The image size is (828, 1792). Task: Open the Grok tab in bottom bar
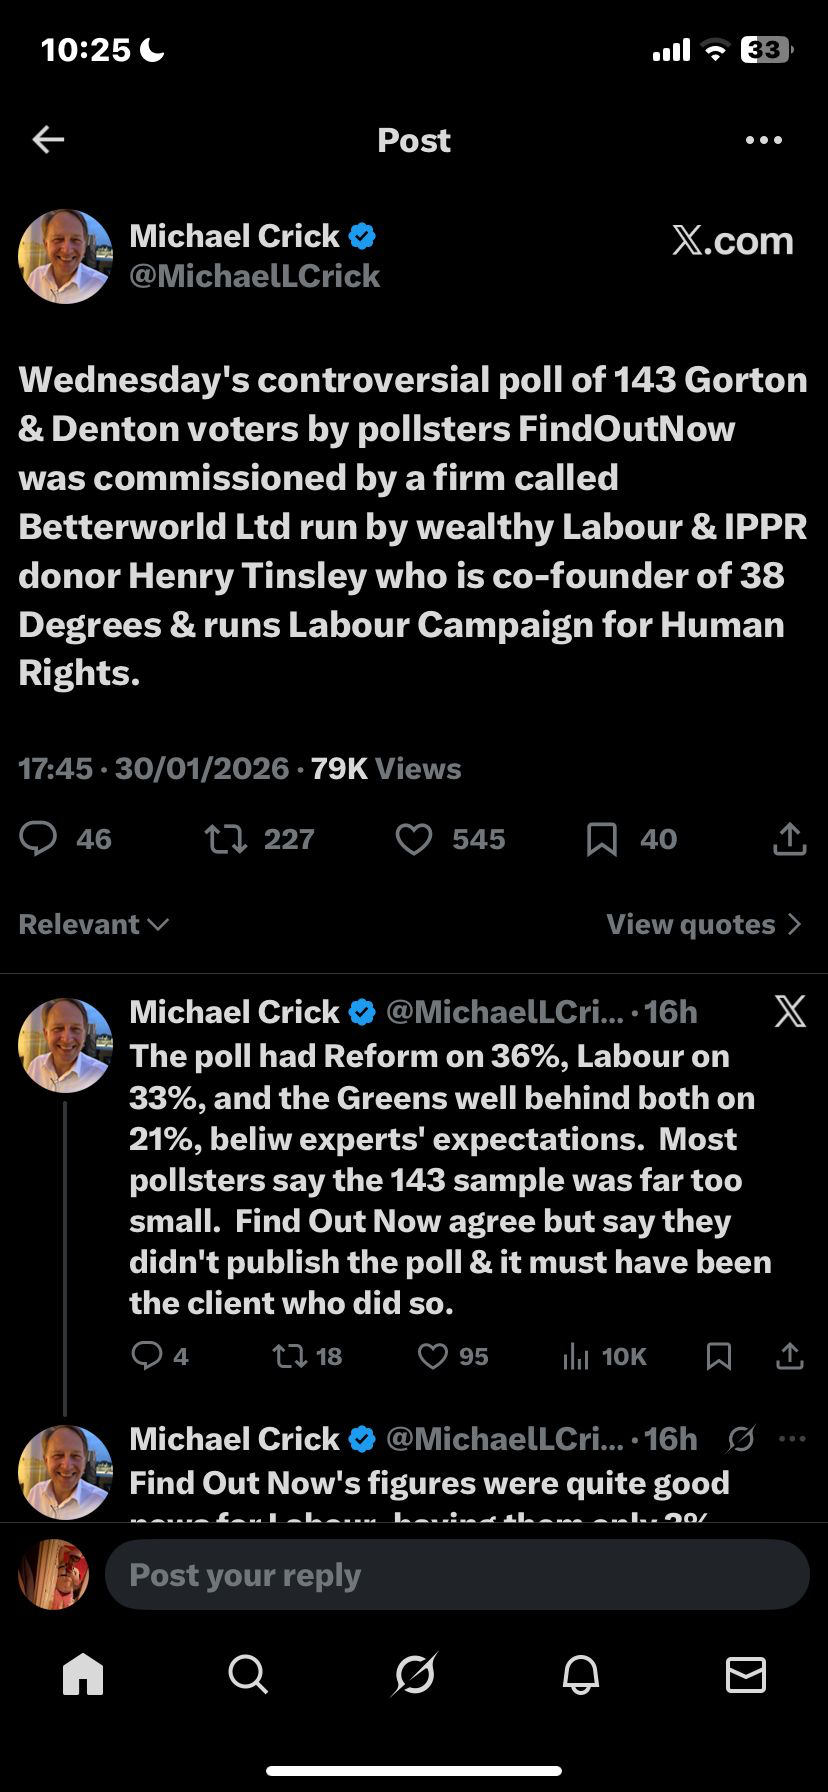pyautogui.click(x=414, y=1674)
